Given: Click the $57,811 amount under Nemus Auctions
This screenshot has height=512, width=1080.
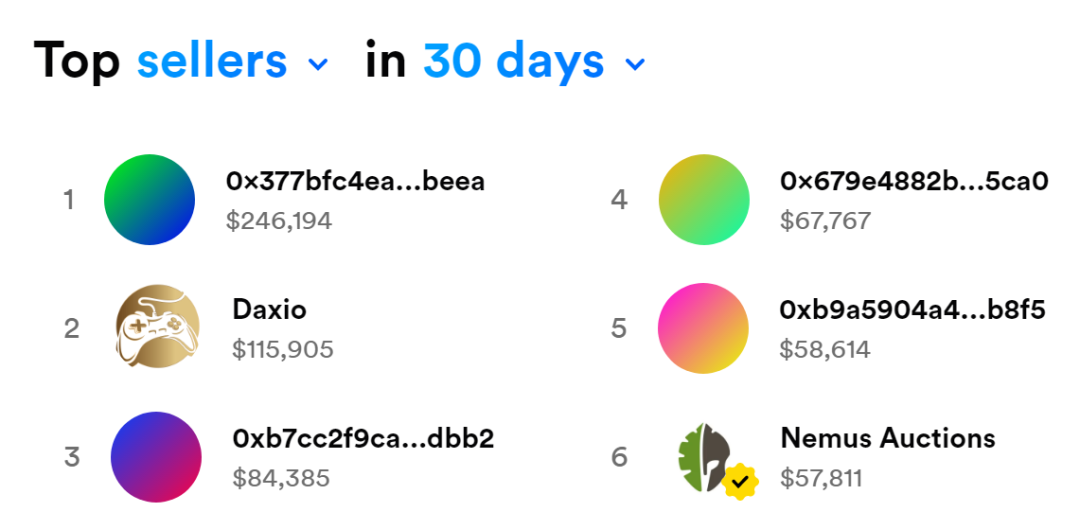Looking at the screenshot, I should 820,478.
